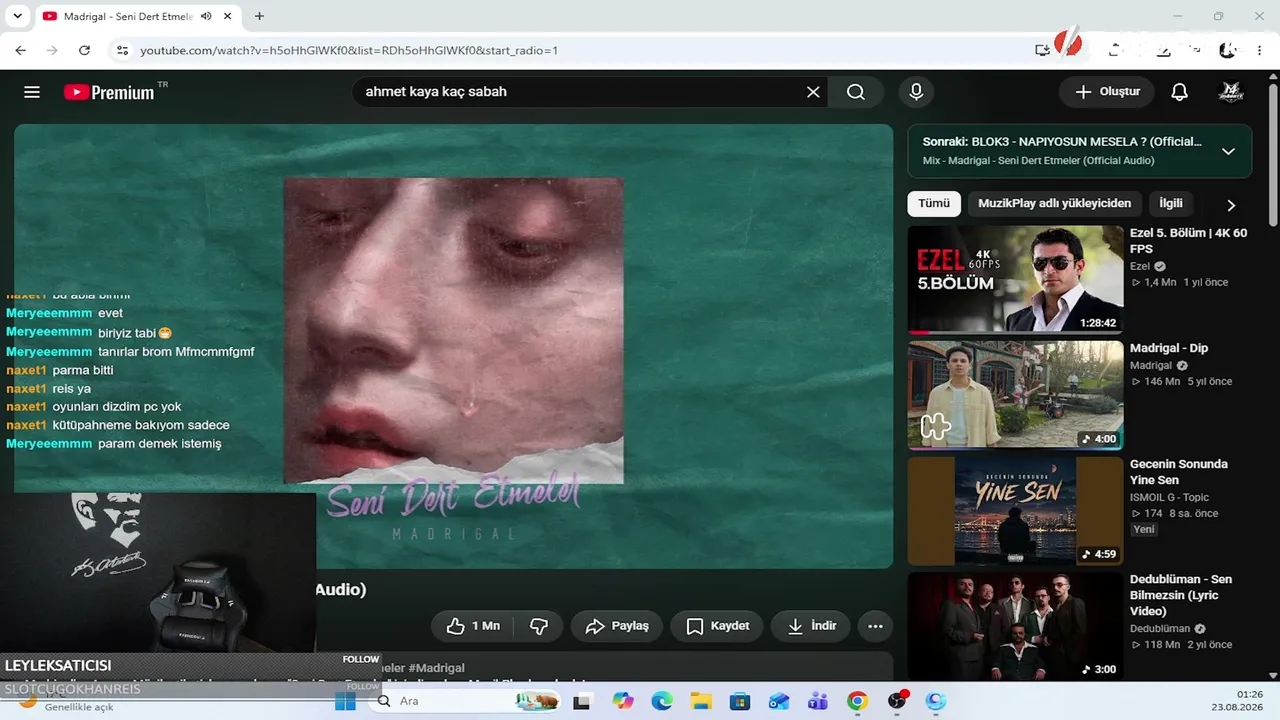The image size is (1280, 720).
Task: Open the Windows Start menu
Action: click(345, 701)
